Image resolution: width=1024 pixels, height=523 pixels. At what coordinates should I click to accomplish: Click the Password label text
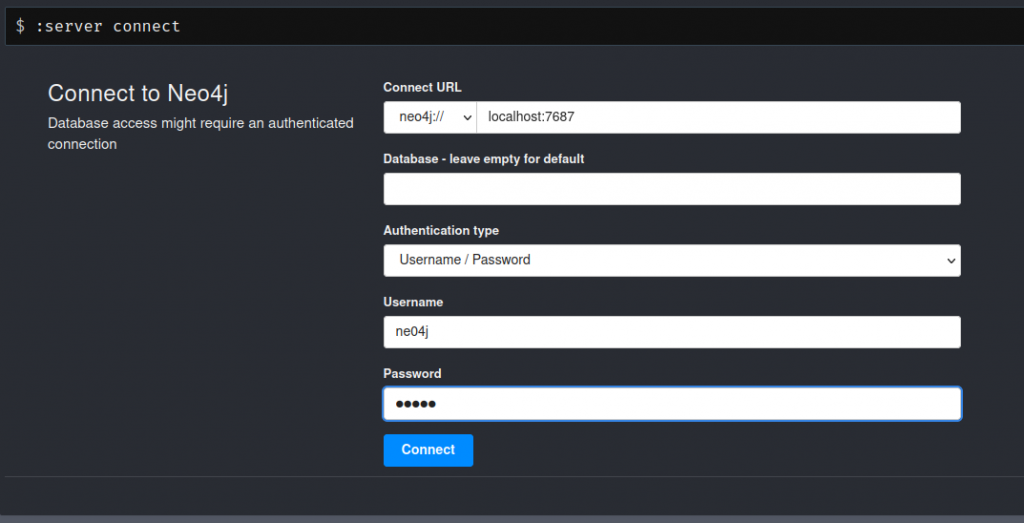tap(412, 374)
